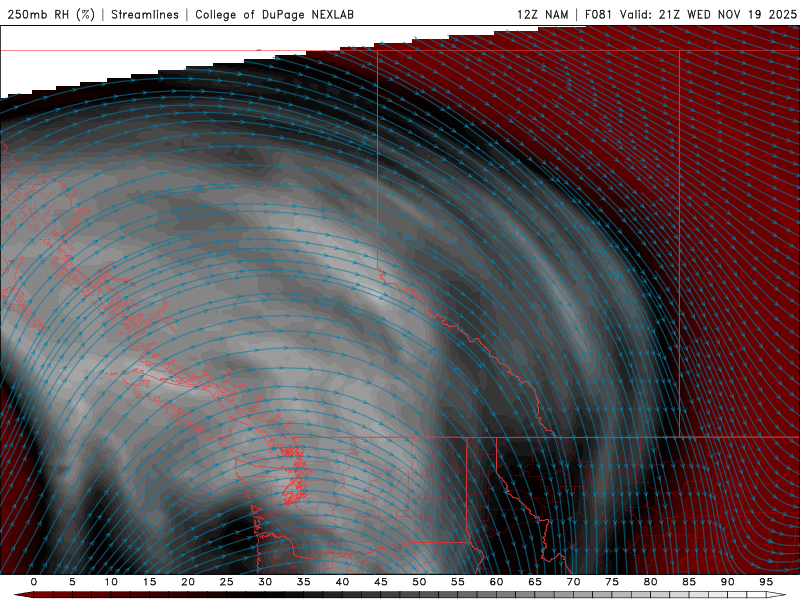Click the colorbar label "85"
Viewport: 800px width, 600px height.
click(x=689, y=582)
